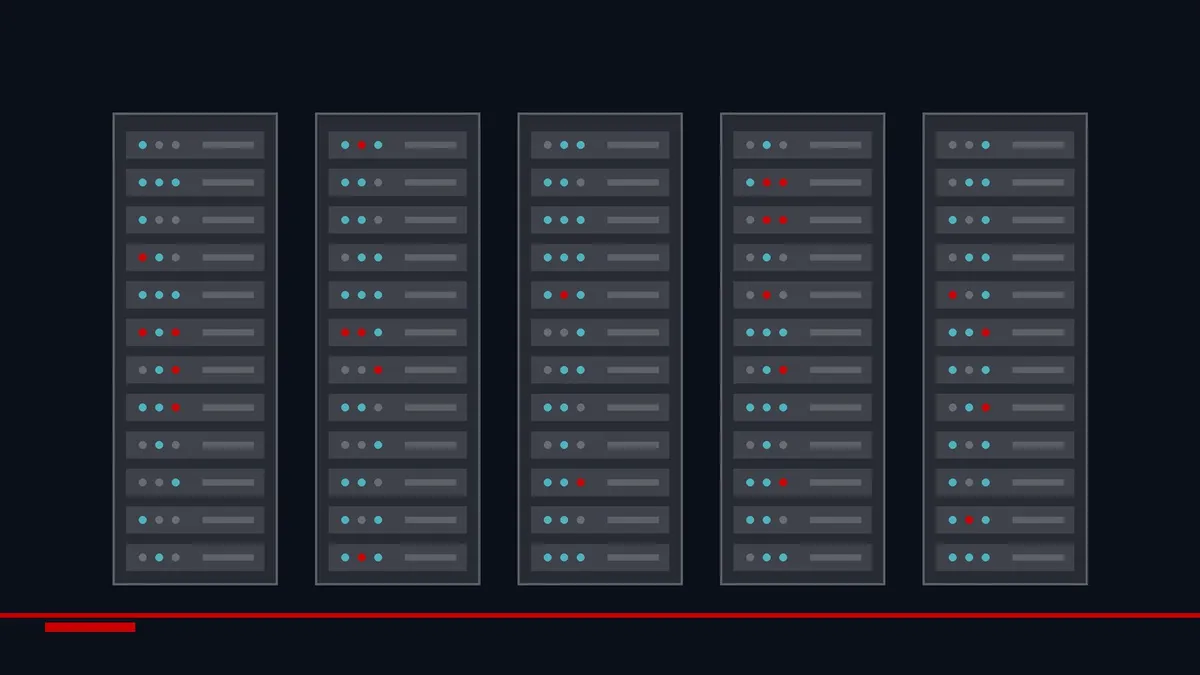The image size is (1200, 675).
Task: Select the middle server rack
Action: point(600,349)
